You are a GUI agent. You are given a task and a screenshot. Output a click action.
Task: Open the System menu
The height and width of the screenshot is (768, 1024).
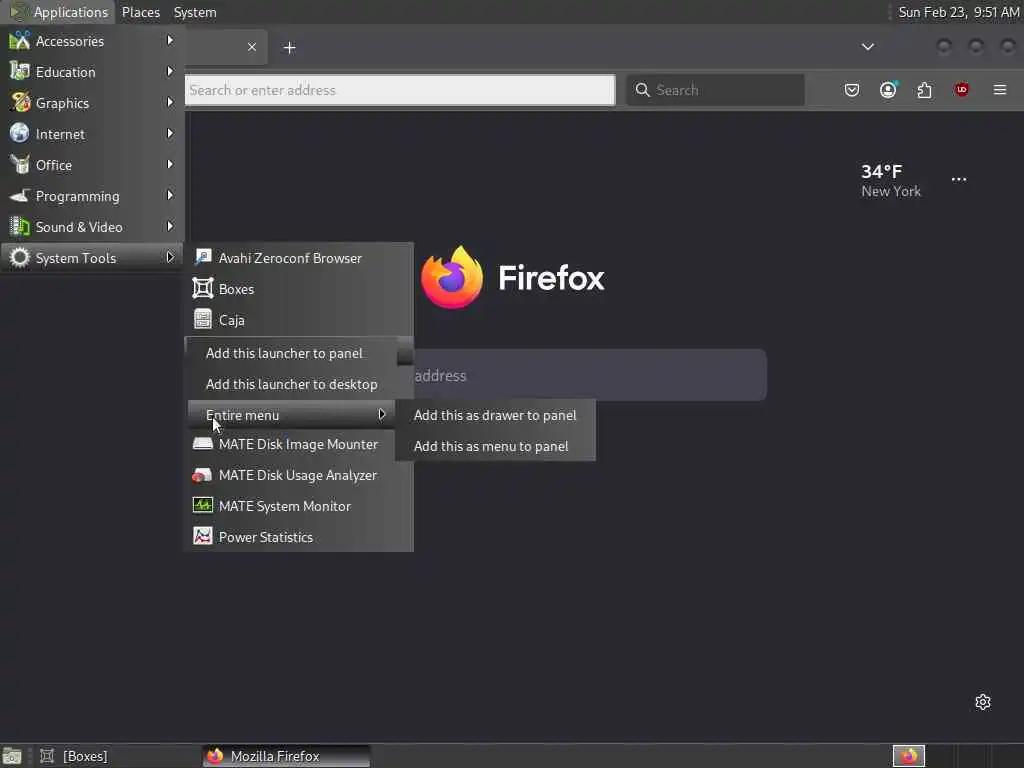[195, 12]
